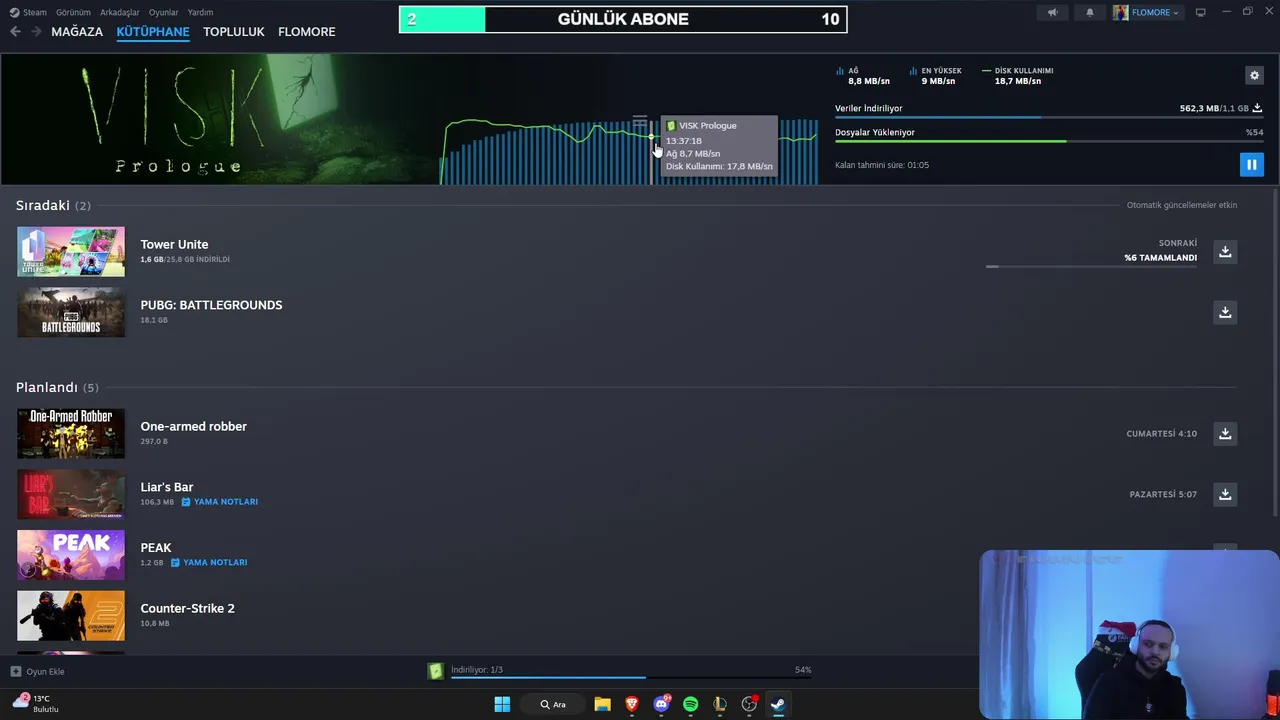Open Liar's Bar YAMA NOTLARI link
Viewport: 1280px width, 720px height.
click(220, 502)
